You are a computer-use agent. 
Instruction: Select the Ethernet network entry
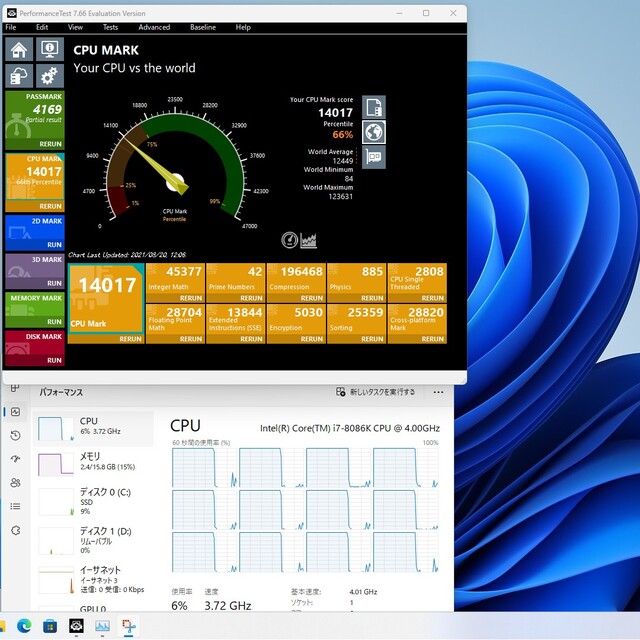(x=93, y=580)
